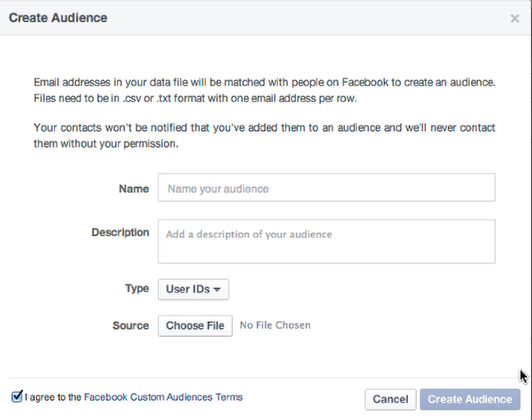The width and height of the screenshot is (532, 420).
Task: Click the 'I agree to the' label text
Action: pyautogui.click(x=53, y=397)
